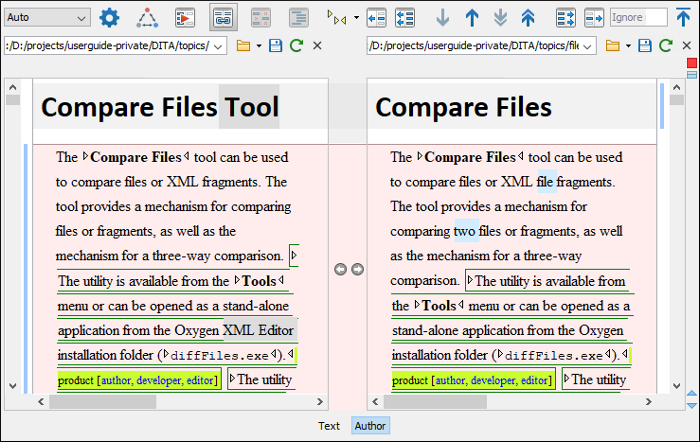Toggle the ignore whitespaces toolbar button
Image resolution: width=700 pixels, height=442 pixels.
[x=298, y=17]
